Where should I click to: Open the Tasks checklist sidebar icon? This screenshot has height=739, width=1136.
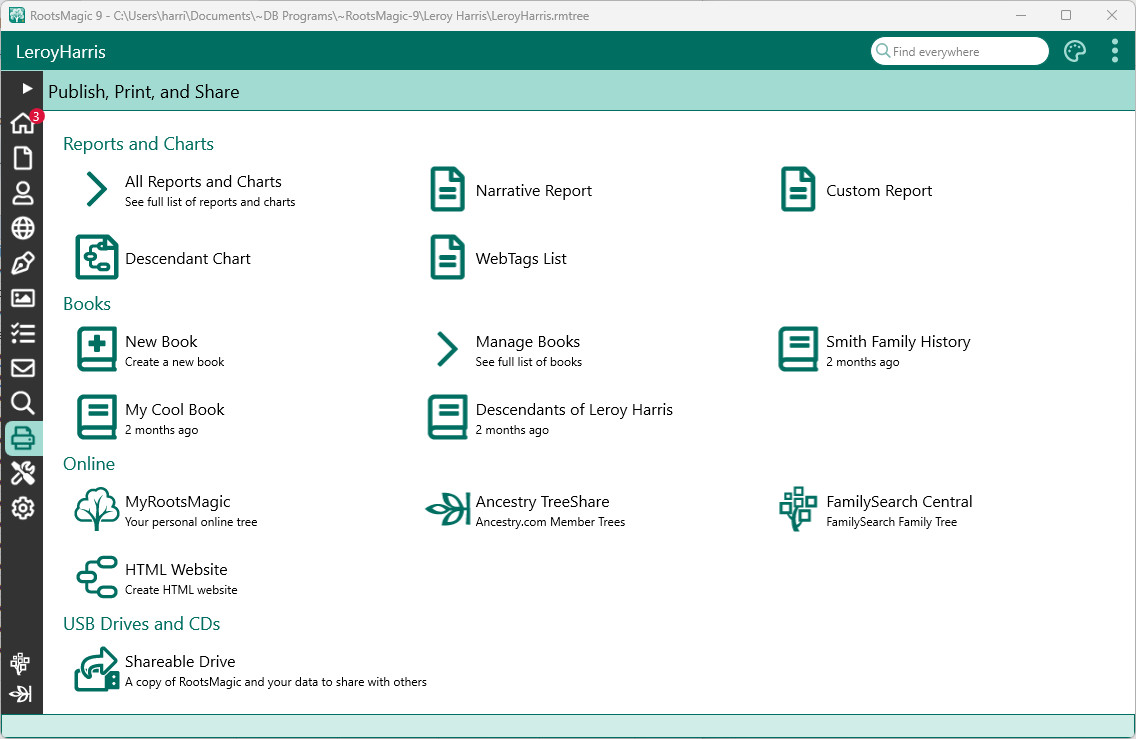point(22,333)
